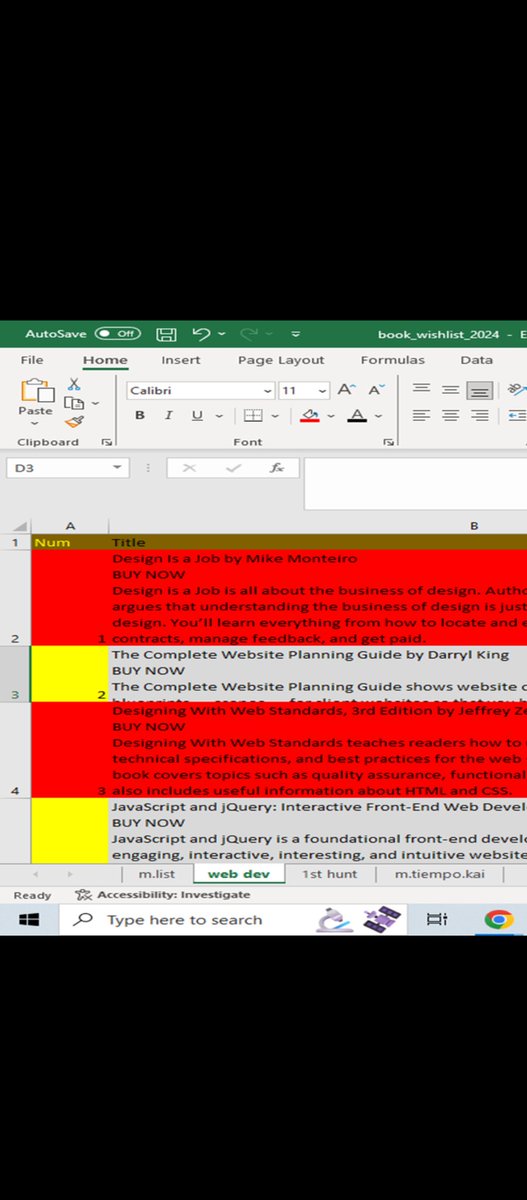Save the workbook with the floppy disk icon
Image resolution: width=527 pixels, height=1200 pixels.
(167, 334)
